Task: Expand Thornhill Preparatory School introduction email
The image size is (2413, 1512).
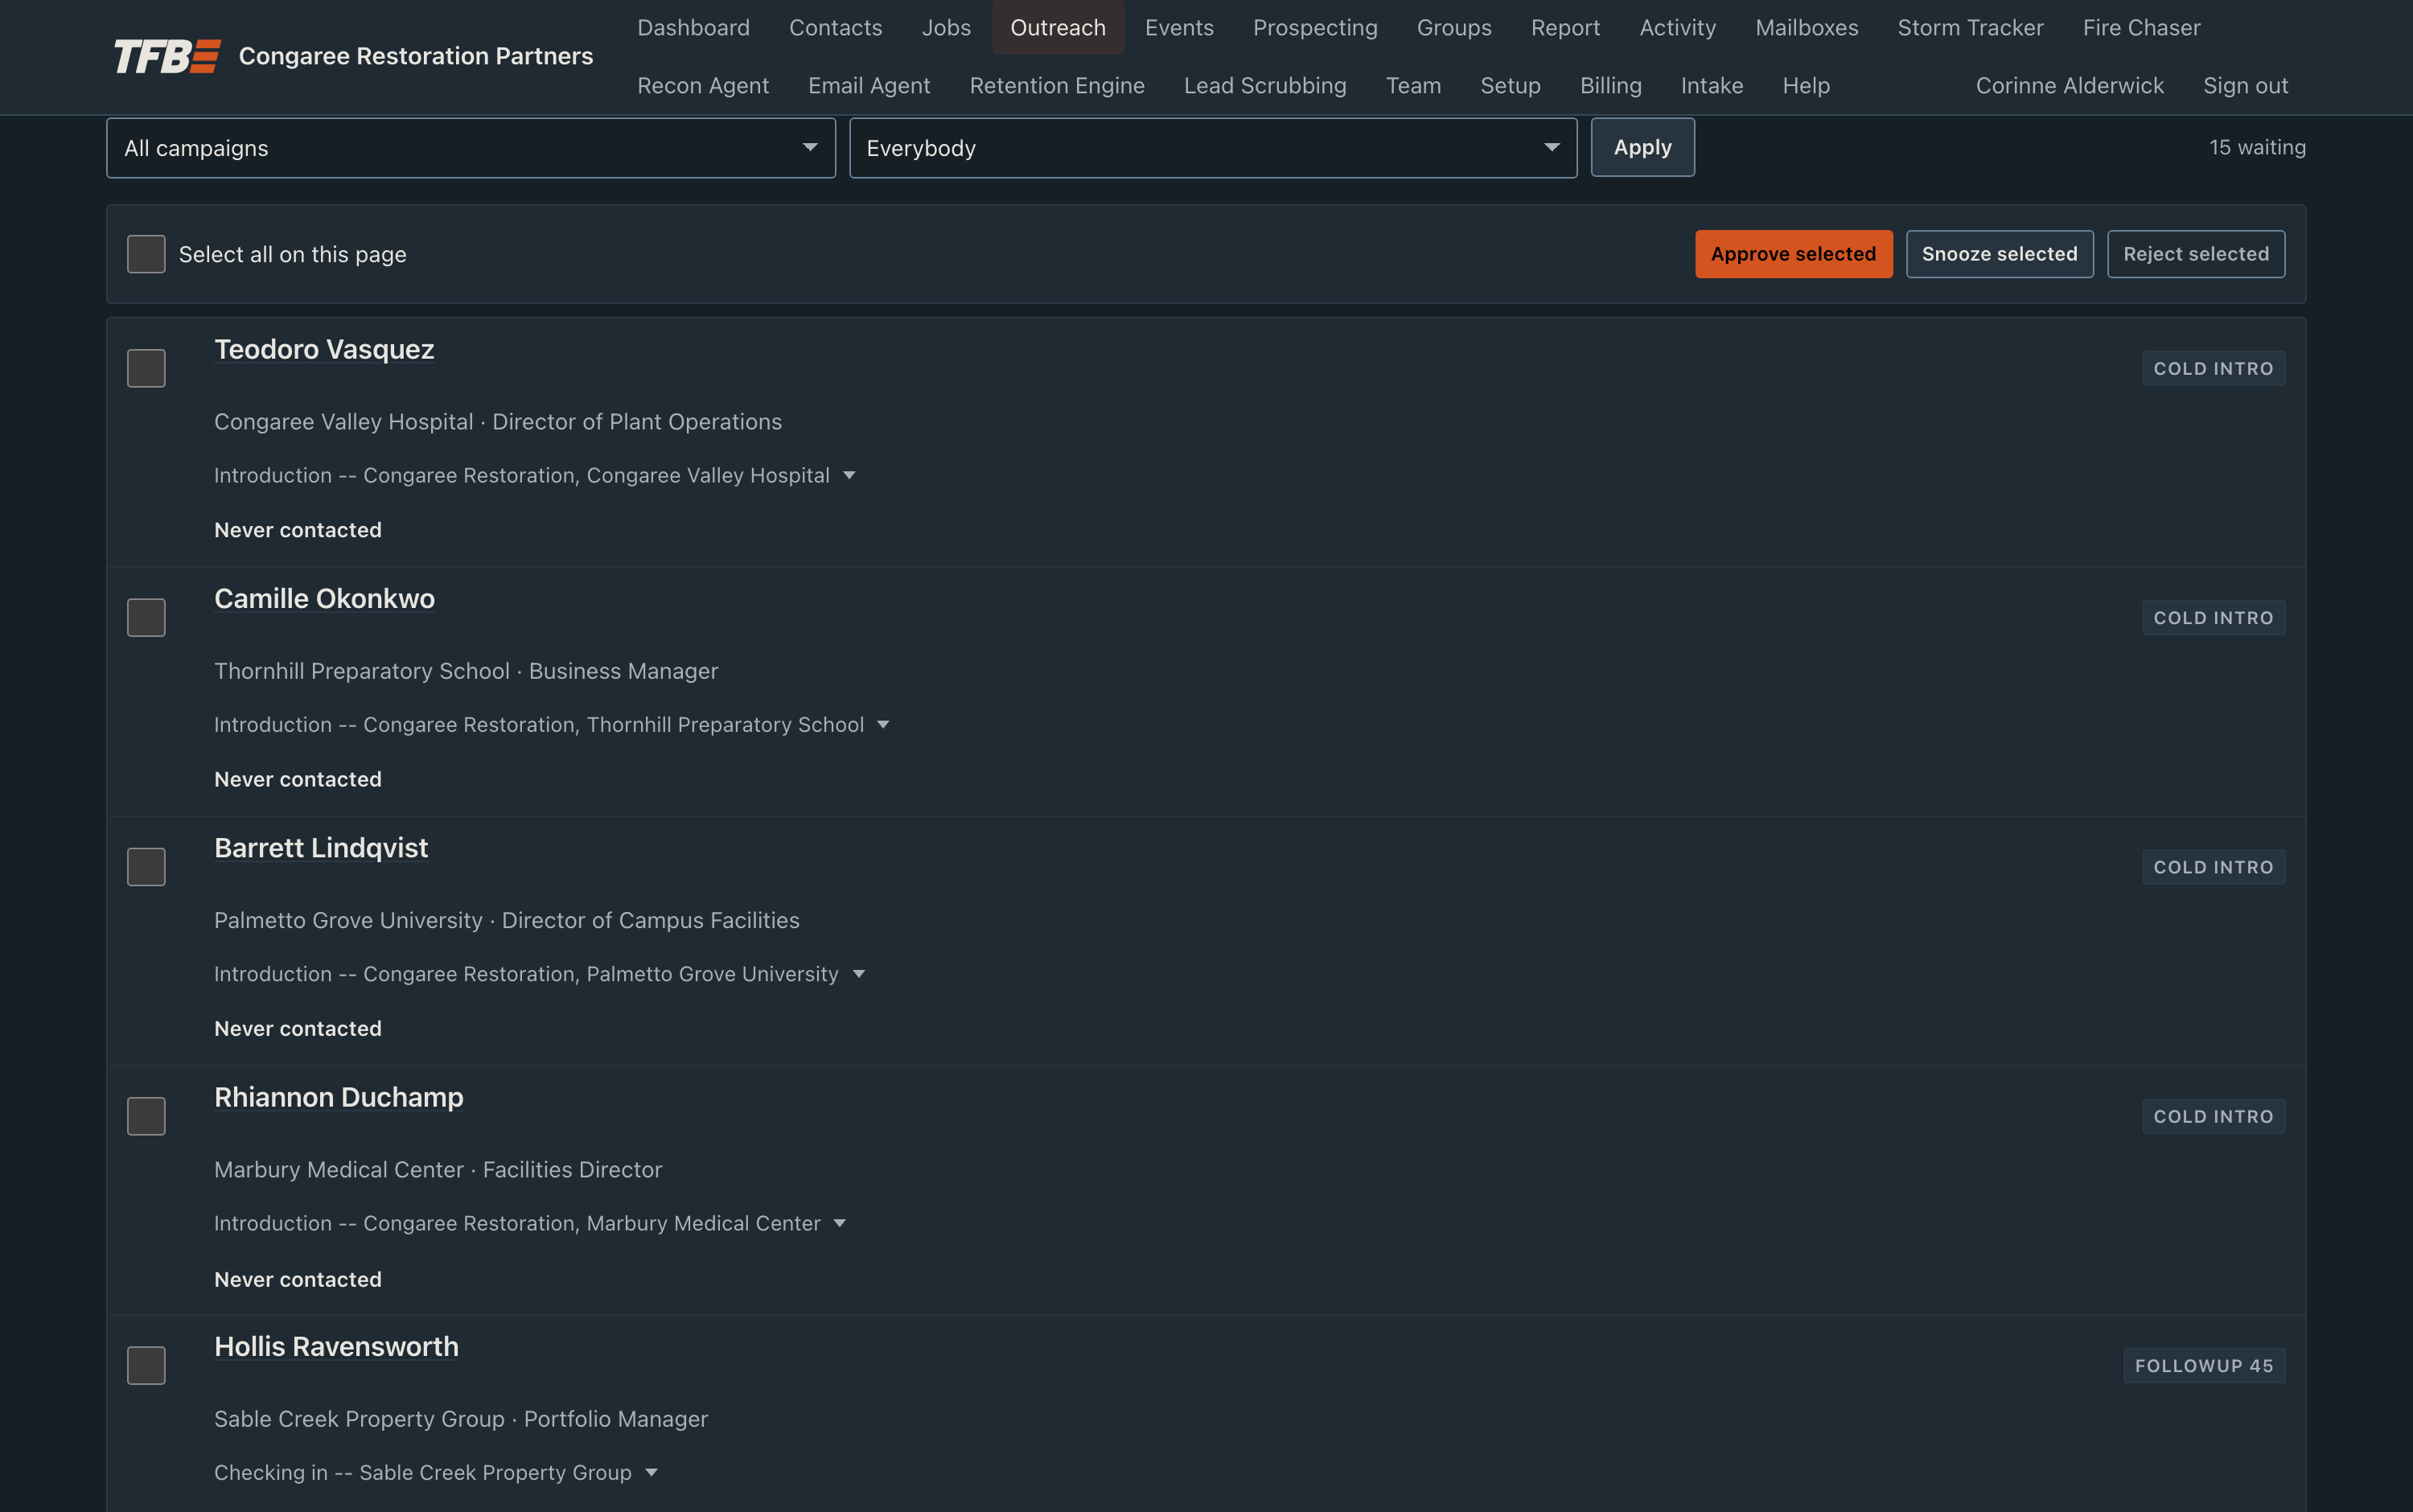Action: [883, 725]
